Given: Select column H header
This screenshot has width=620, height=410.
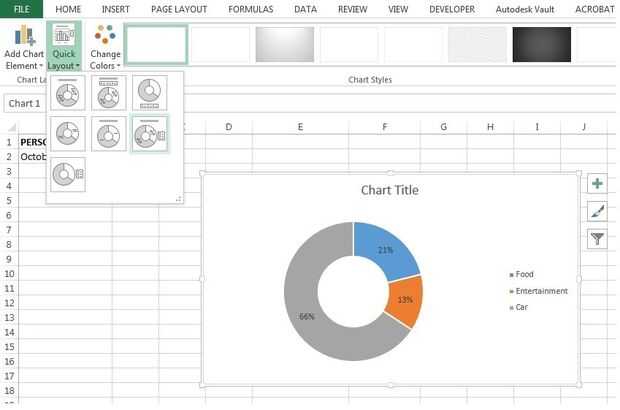Looking at the screenshot, I should tap(490, 127).
